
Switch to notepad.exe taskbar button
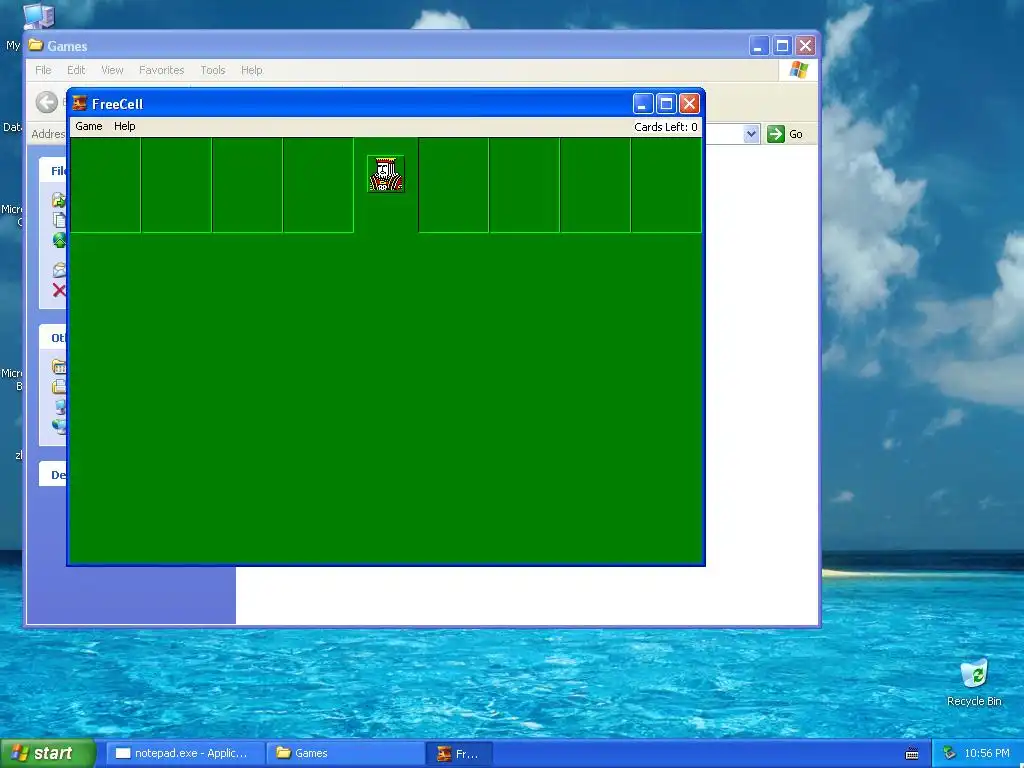click(x=185, y=754)
